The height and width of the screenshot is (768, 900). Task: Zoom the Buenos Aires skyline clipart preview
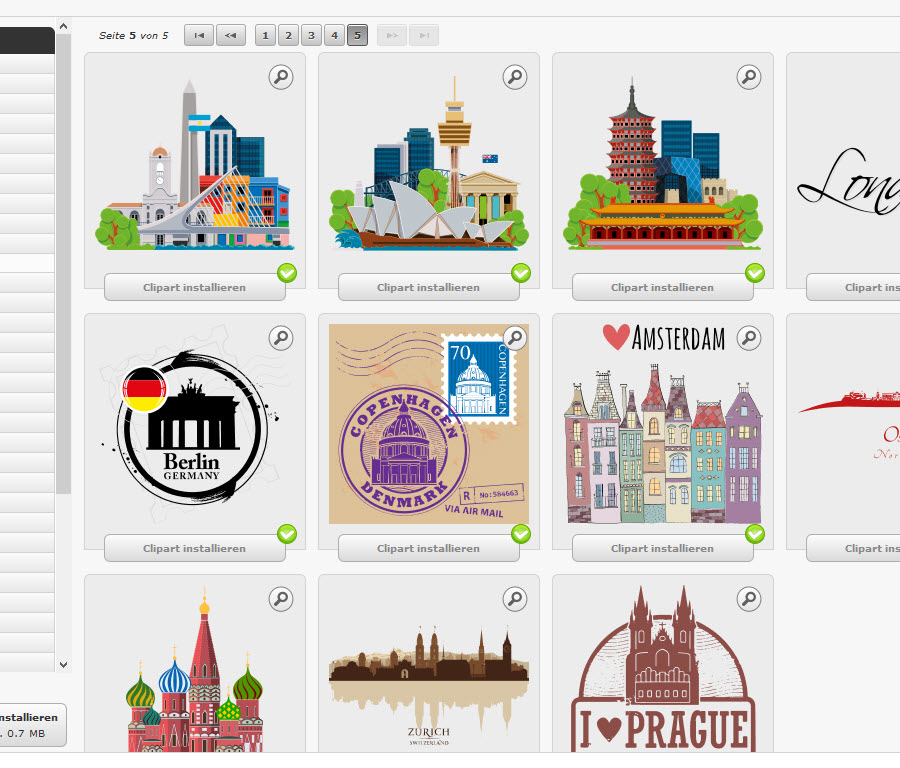pyautogui.click(x=281, y=77)
